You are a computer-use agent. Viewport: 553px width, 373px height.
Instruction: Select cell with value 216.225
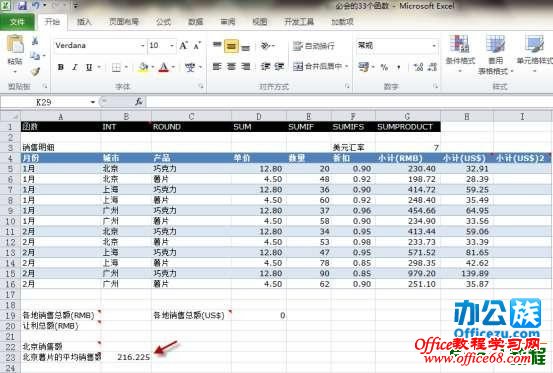click(126, 357)
